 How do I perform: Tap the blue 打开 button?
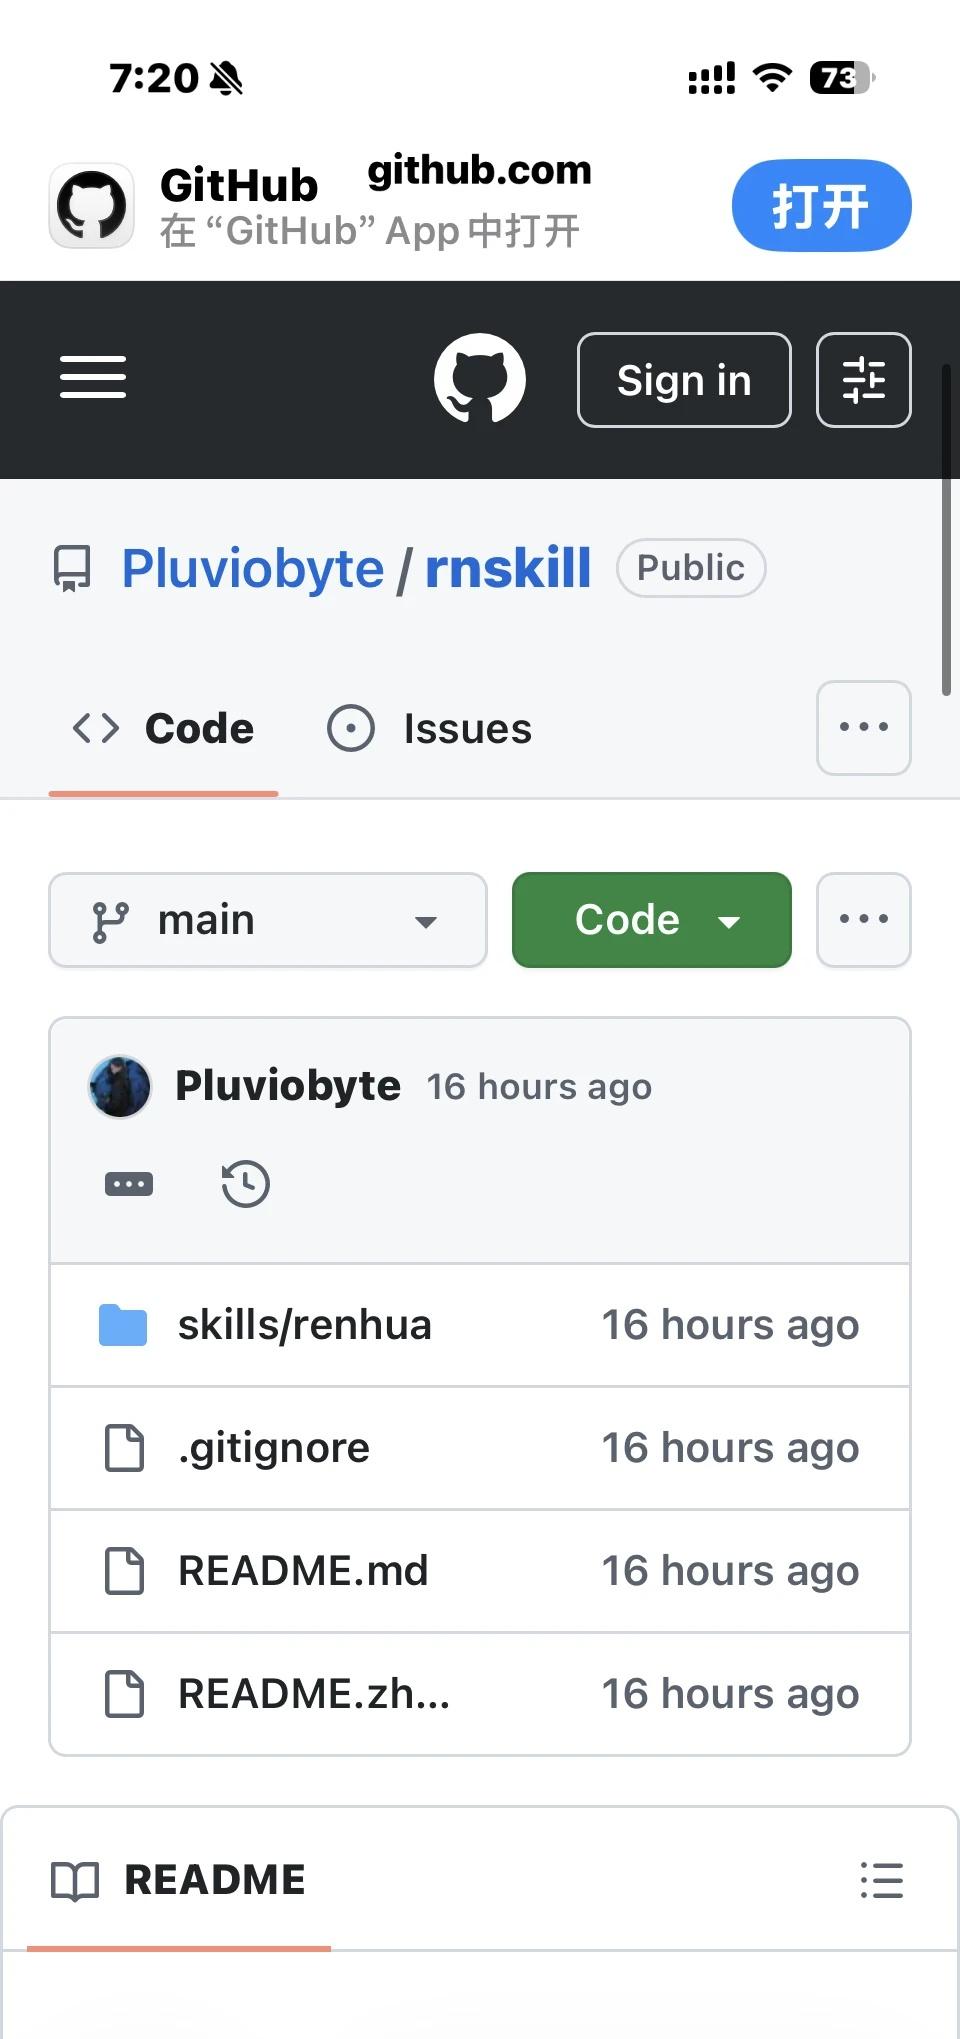822,205
